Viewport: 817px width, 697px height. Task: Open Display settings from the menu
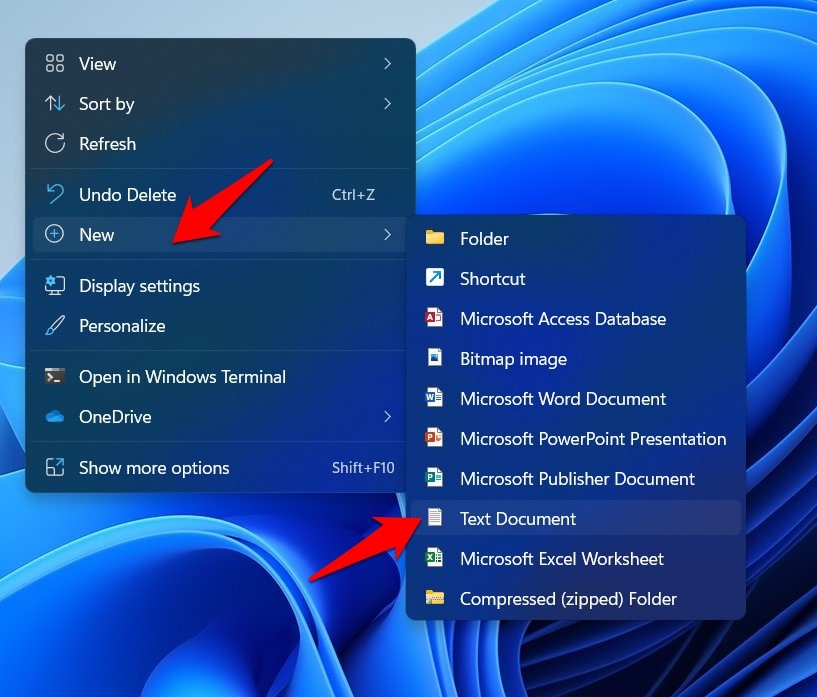pyautogui.click(x=219, y=285)
